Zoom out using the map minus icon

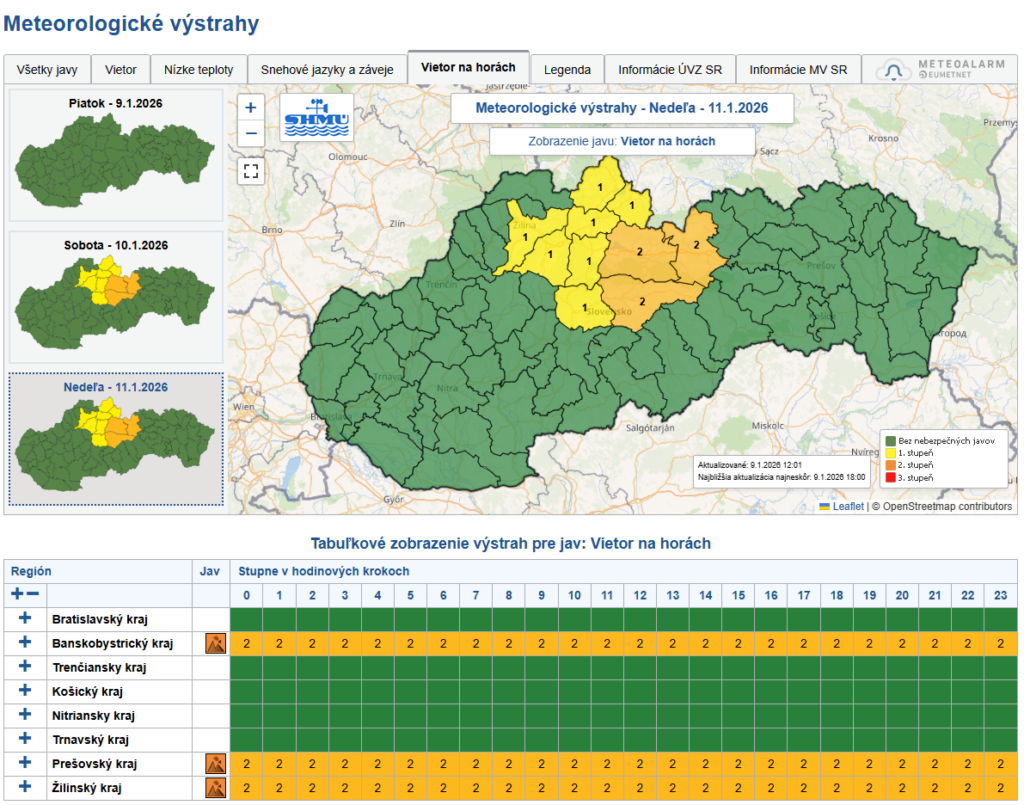pos(250,132)
